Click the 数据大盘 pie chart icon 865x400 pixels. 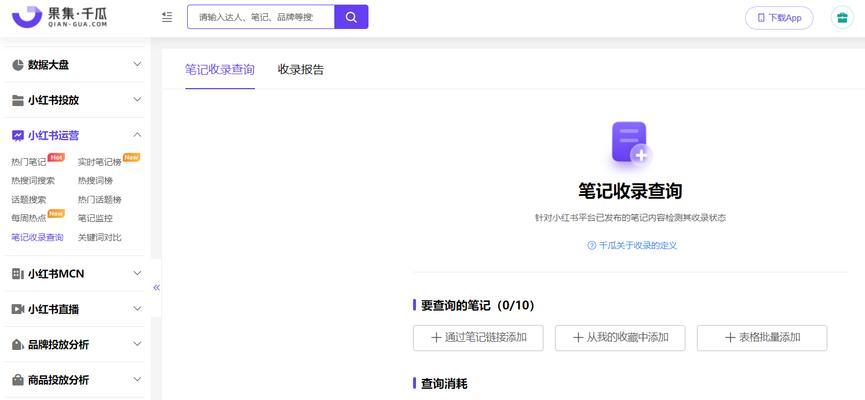18,65
